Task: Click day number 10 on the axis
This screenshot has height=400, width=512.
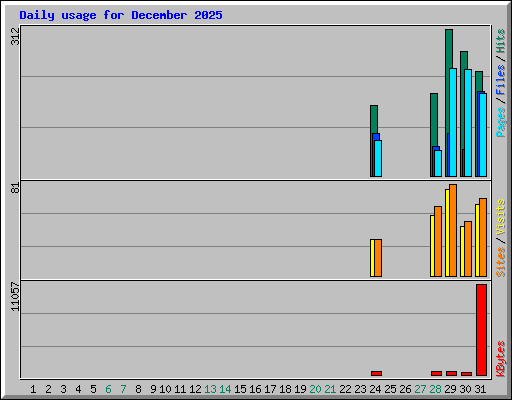Action: tap(165, 389)
